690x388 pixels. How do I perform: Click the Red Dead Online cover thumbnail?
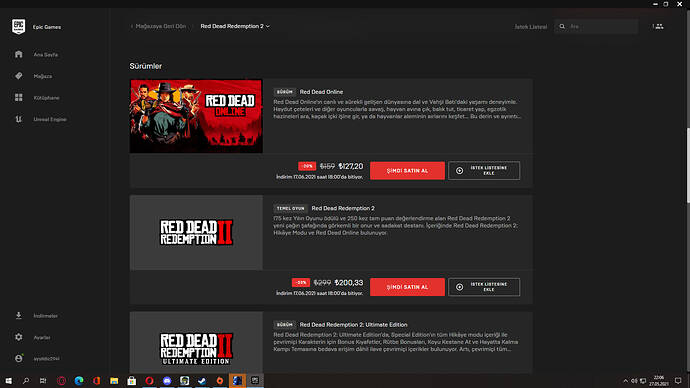[x=196, y=116]
